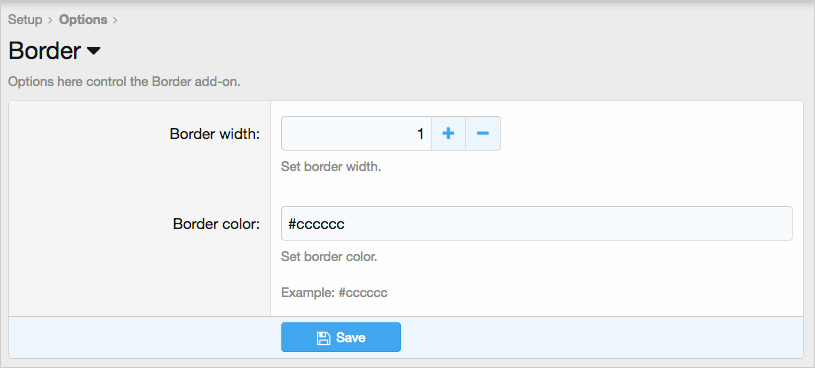Go to the Setup breadcrumb link

pos(25,20)
